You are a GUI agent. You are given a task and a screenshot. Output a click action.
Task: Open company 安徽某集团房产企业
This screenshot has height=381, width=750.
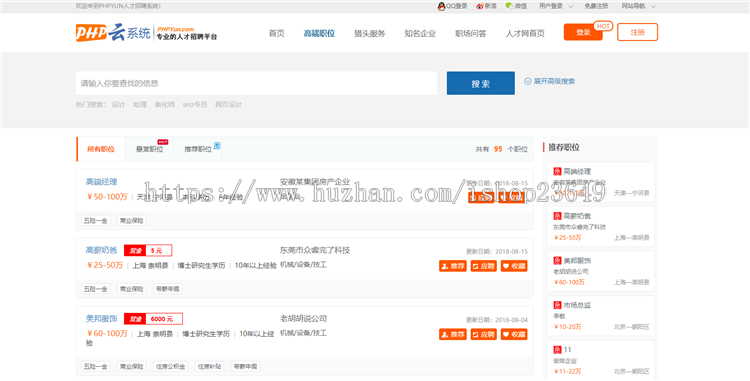(x=315, y=182)
